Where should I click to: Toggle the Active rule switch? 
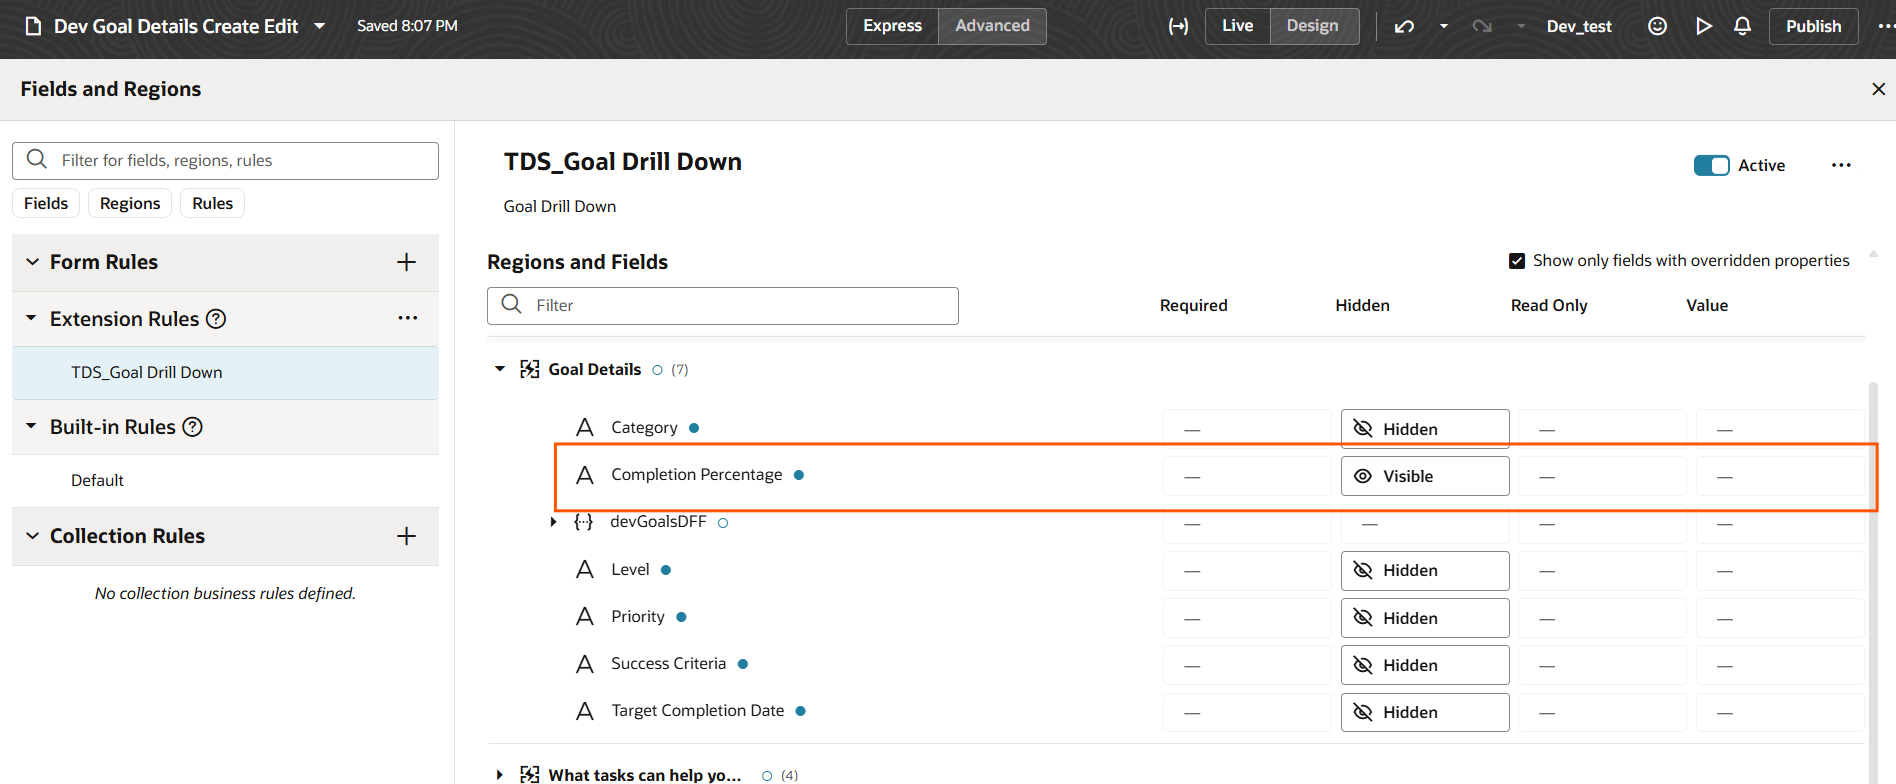pyautogui.click(x=1711, y=165)
